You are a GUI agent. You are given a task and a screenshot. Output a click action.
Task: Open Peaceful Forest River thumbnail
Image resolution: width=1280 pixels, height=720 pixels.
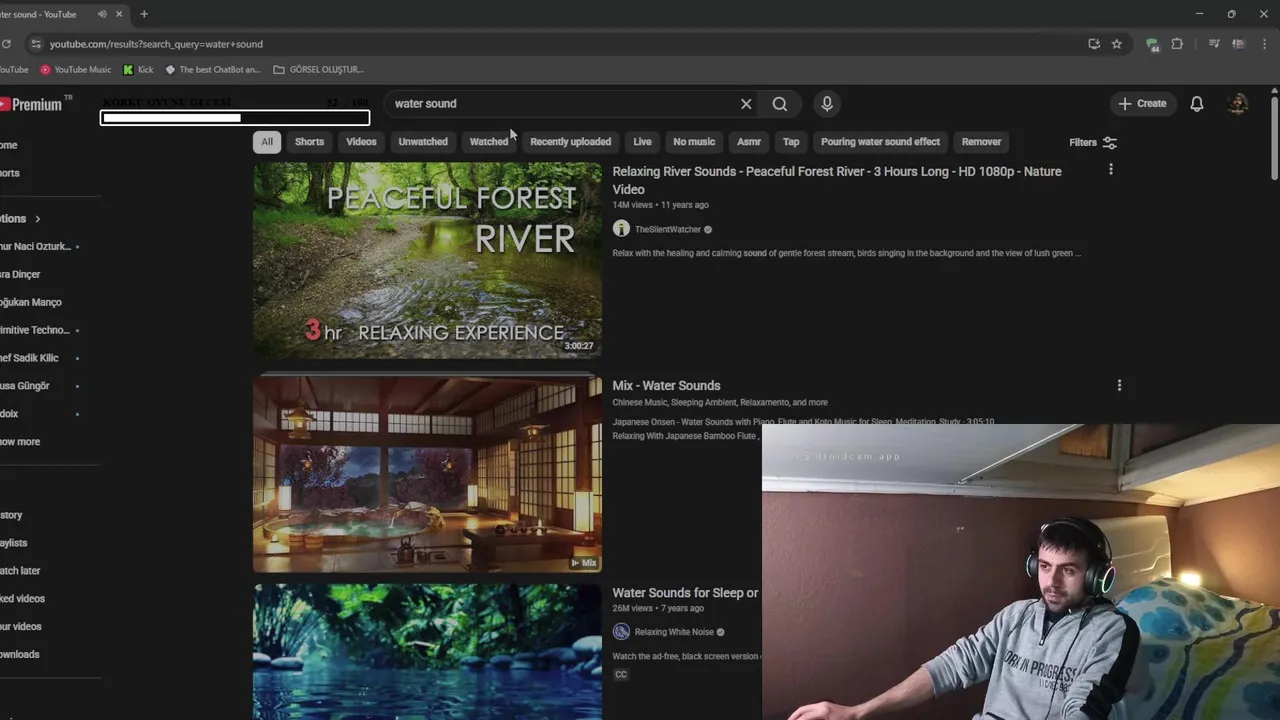pos(427,260)
